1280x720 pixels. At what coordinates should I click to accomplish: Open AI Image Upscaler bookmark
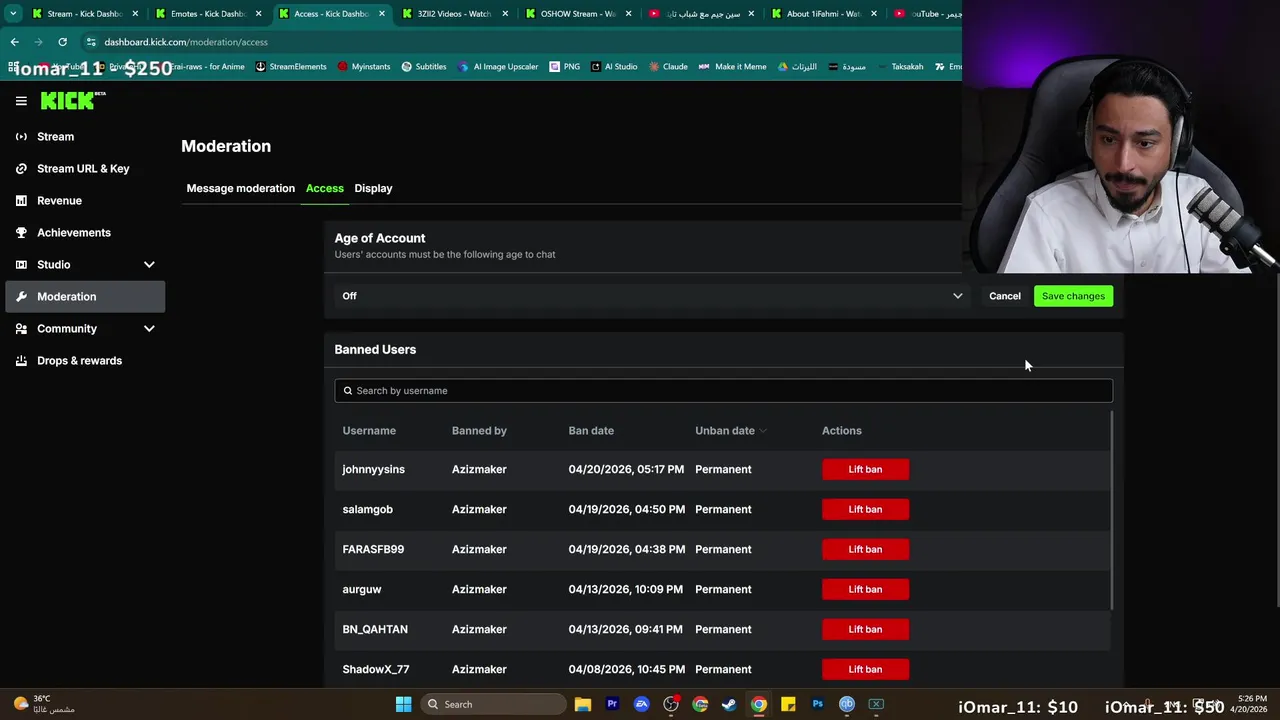pos(498,67)
